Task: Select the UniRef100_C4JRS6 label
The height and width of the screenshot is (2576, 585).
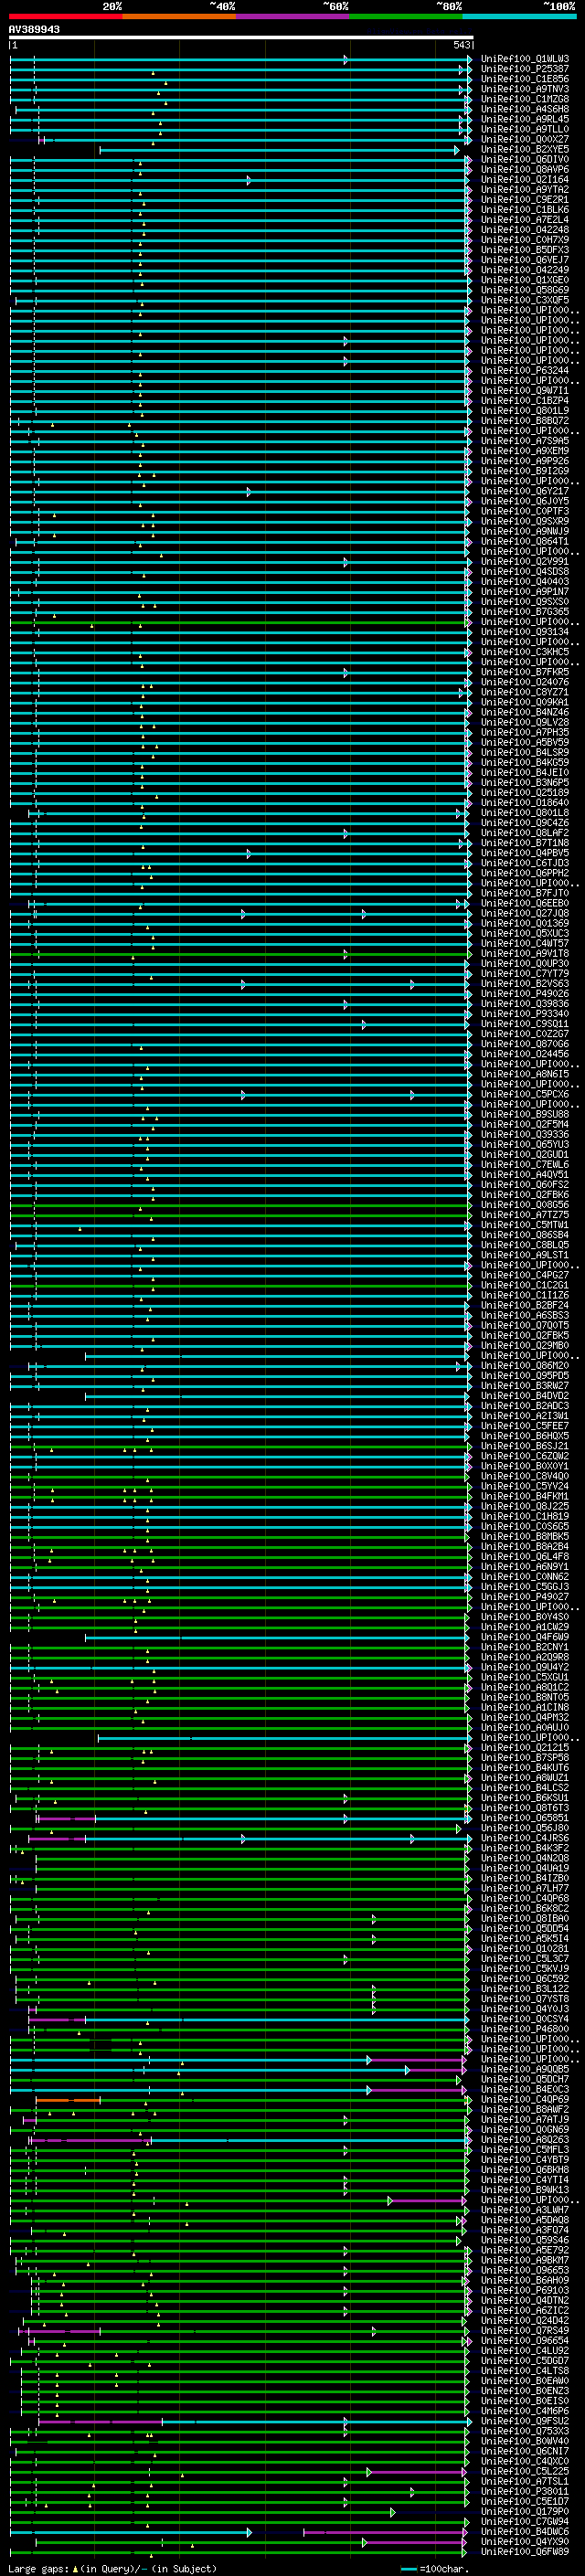Action: pyautogui.click(x=525, y=1838)
